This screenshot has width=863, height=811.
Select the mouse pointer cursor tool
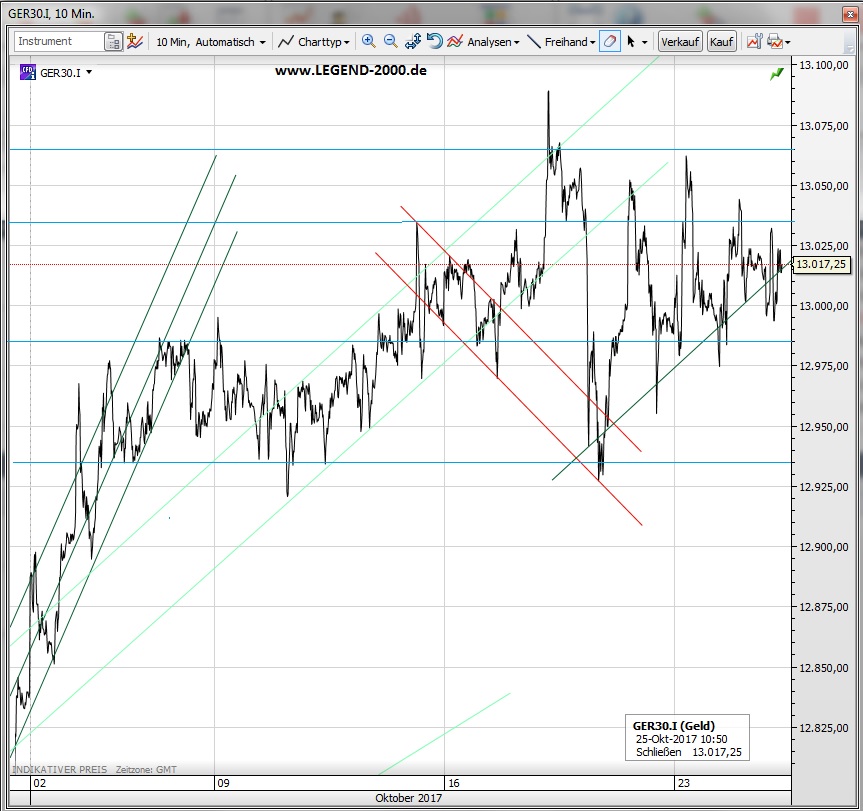(x=631, y=41)
